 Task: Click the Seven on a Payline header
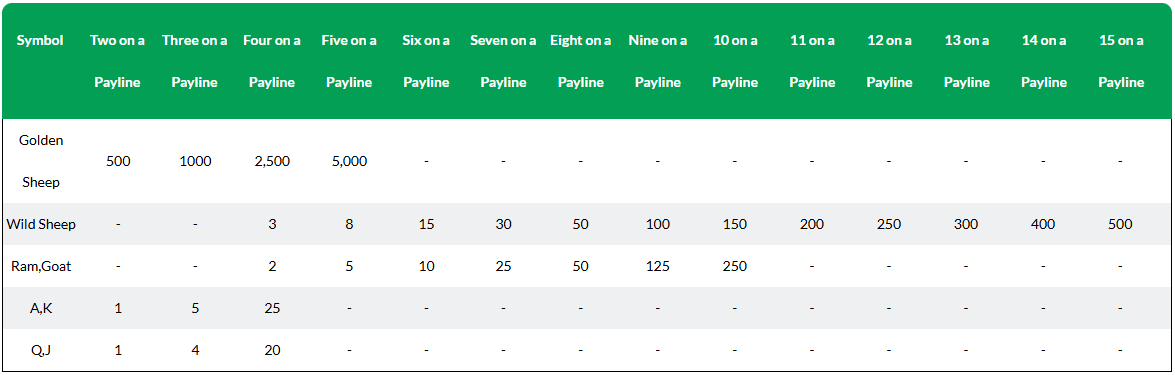tap(503, 62)
